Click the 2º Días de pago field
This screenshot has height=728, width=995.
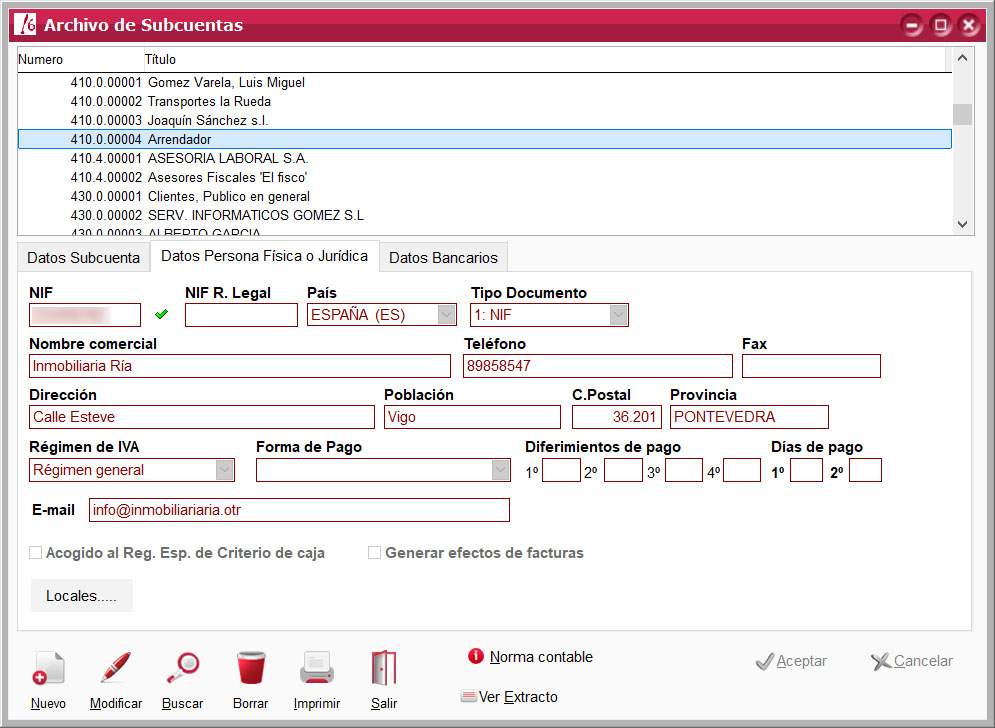(866, 470)
